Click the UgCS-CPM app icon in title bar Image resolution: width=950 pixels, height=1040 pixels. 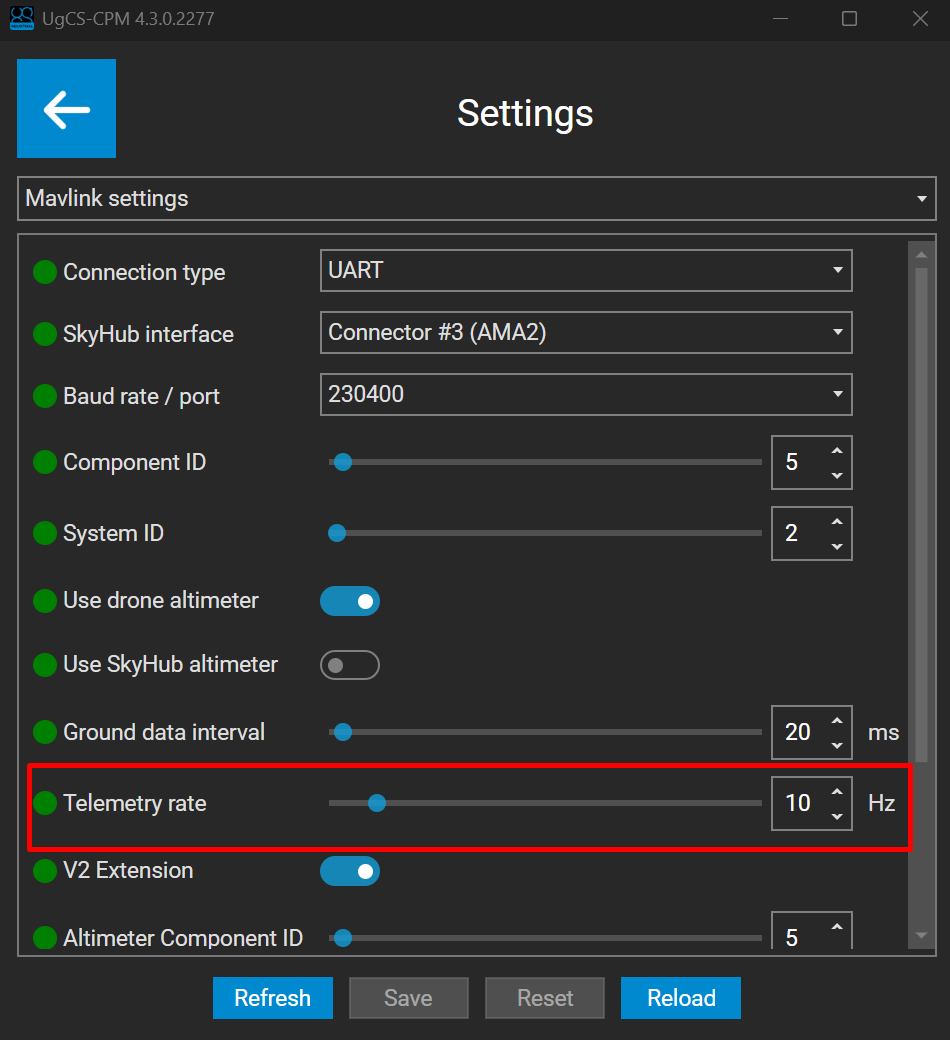pos(21,19)
